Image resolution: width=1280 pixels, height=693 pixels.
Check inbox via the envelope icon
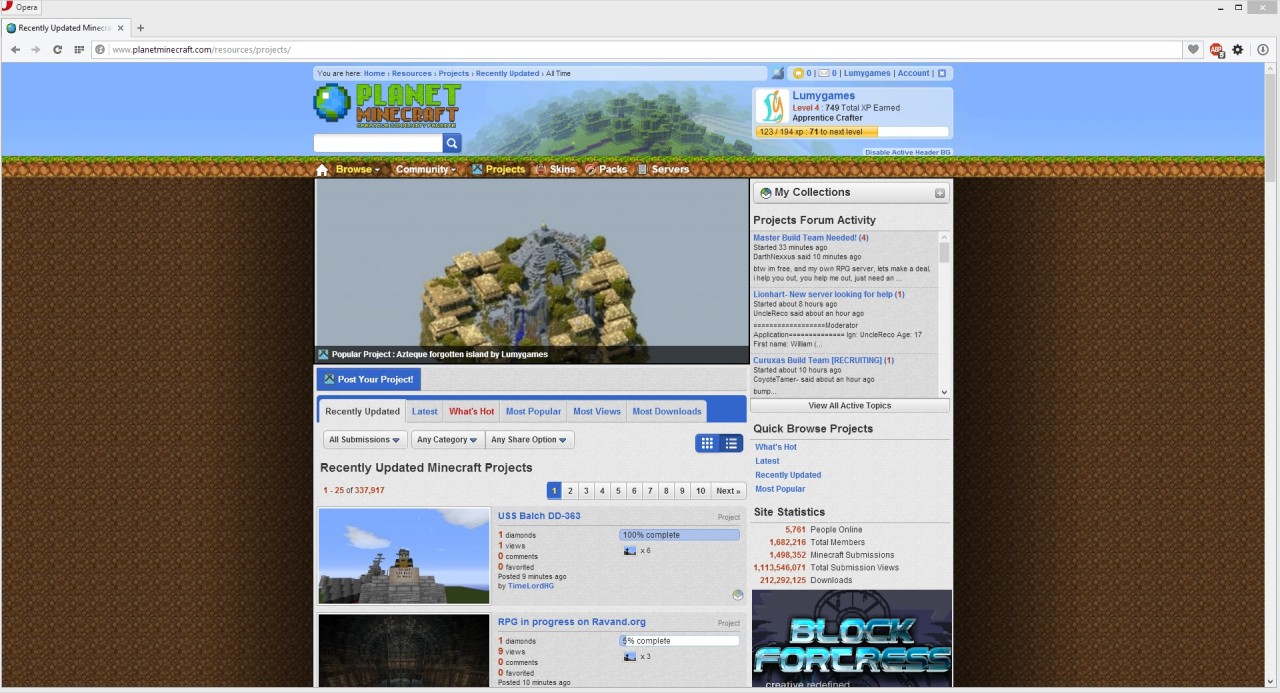point(824,73)
